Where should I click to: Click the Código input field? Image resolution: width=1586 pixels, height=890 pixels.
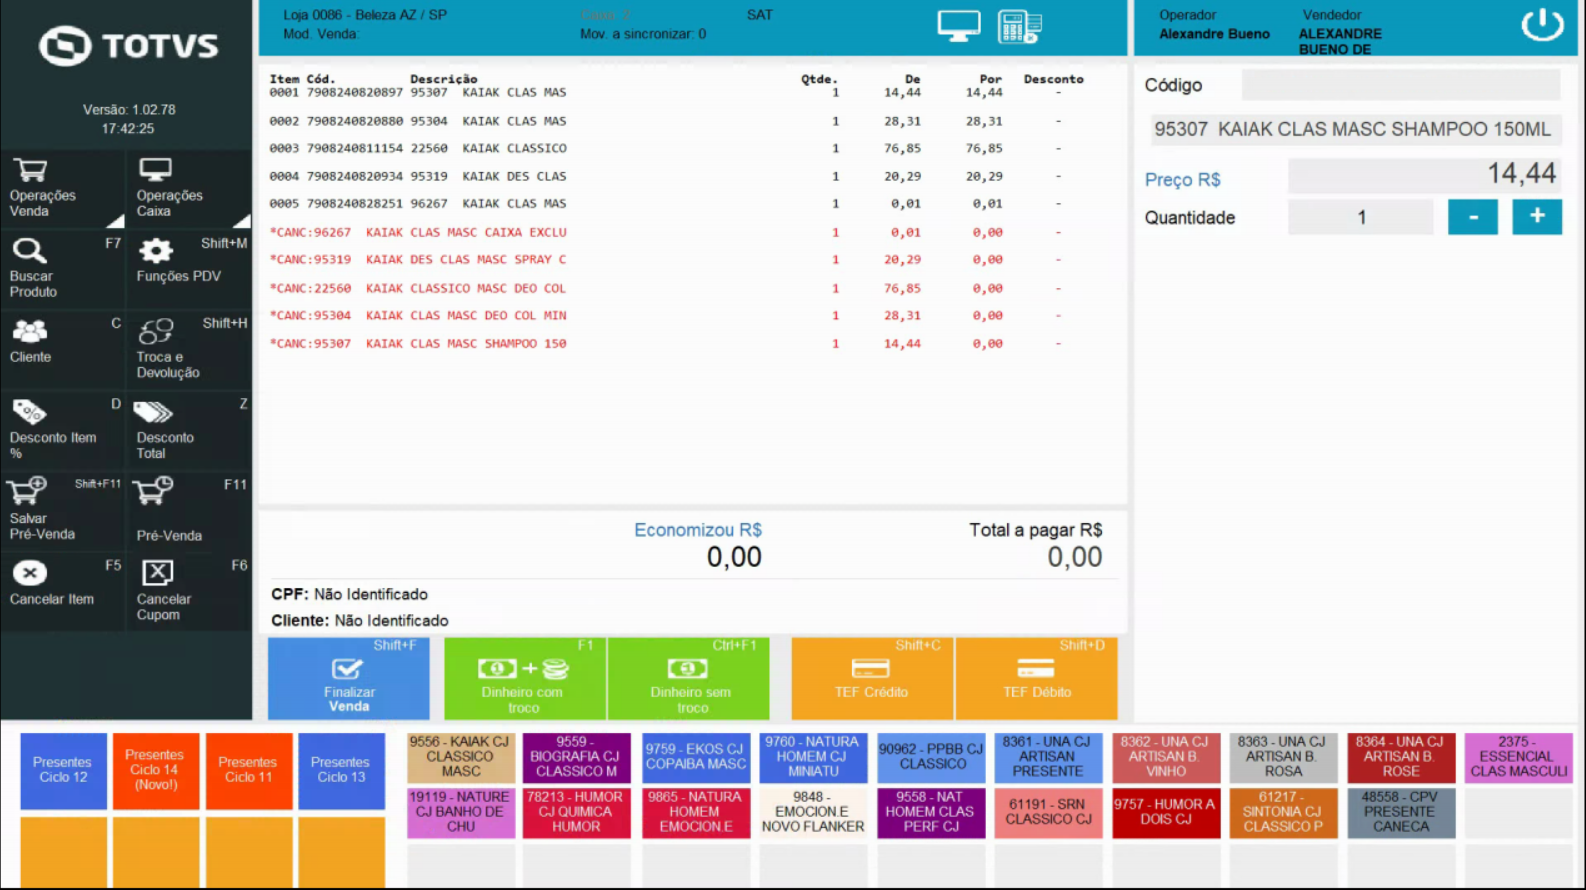pos(1401,85)
